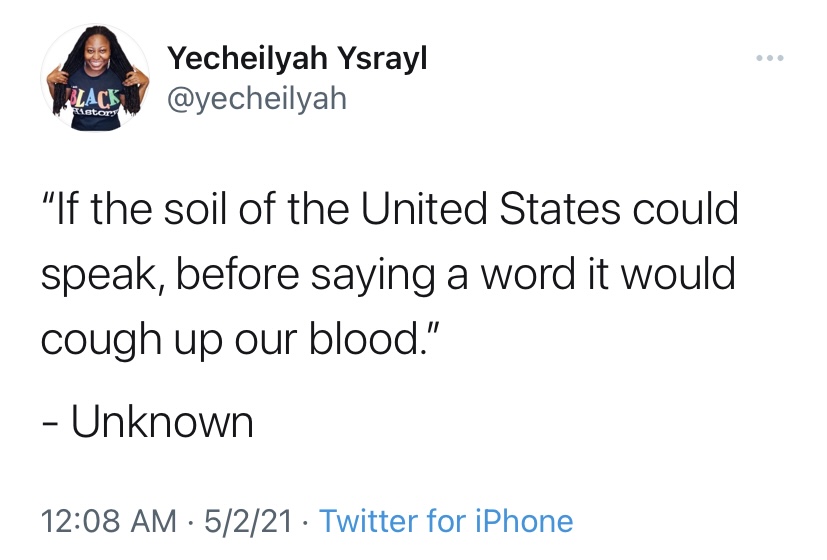Open the Twitter for iPhone source link
The height and width of the screenshot is (560, 827).
coord(446,520)
